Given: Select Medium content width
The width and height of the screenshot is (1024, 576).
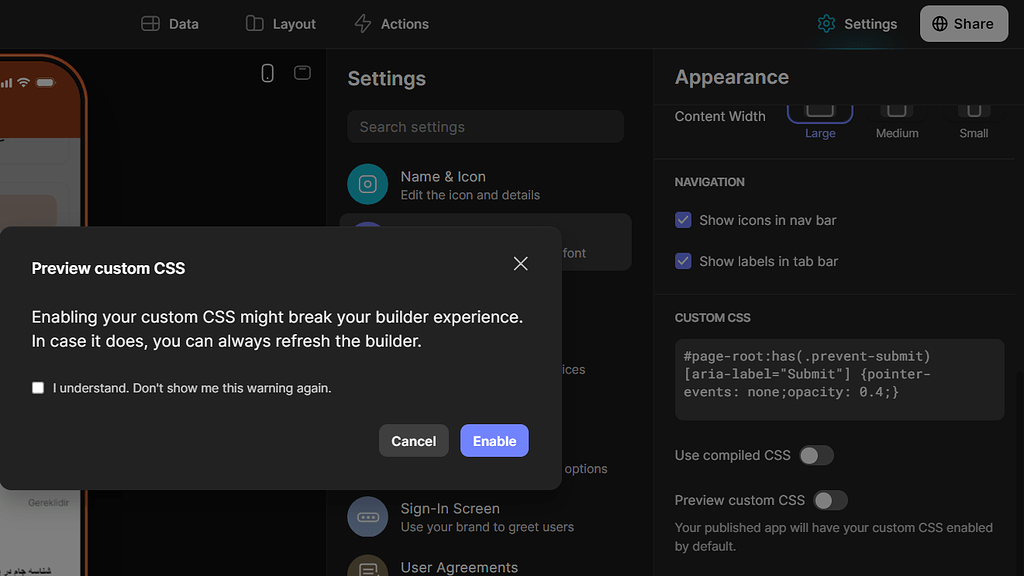Looking at the screenshot, I should click(896, 113).
